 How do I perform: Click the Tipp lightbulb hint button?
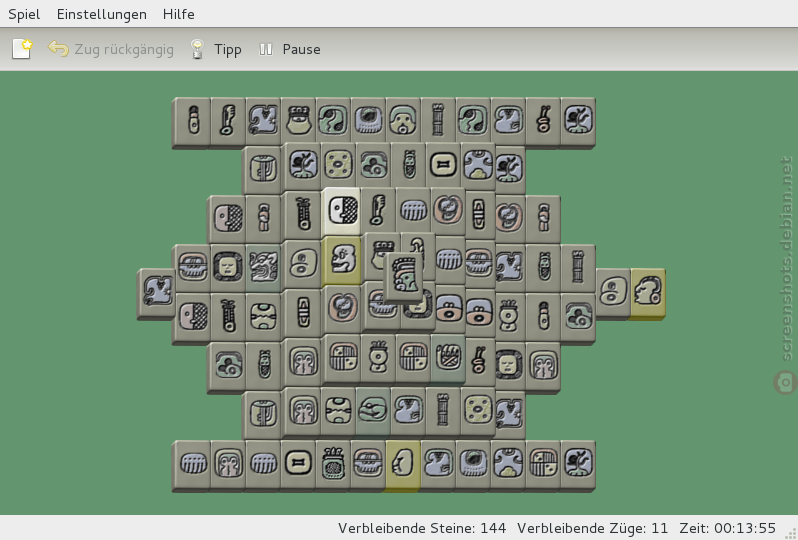(x=215, y=49)
